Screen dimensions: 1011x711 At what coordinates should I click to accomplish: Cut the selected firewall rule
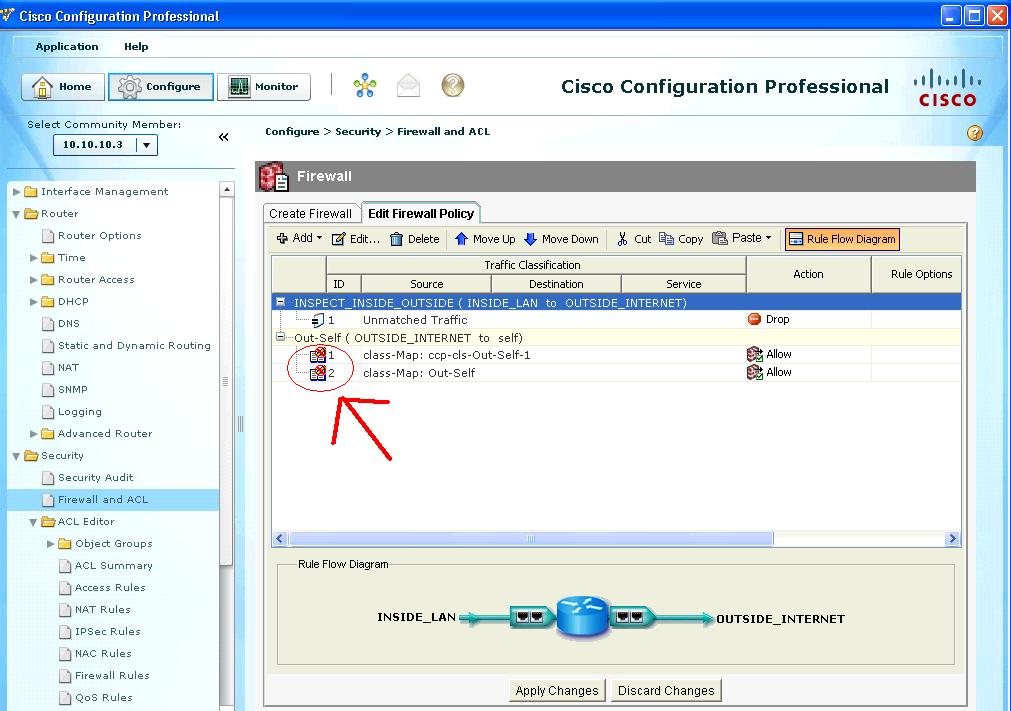coord(634,239)
